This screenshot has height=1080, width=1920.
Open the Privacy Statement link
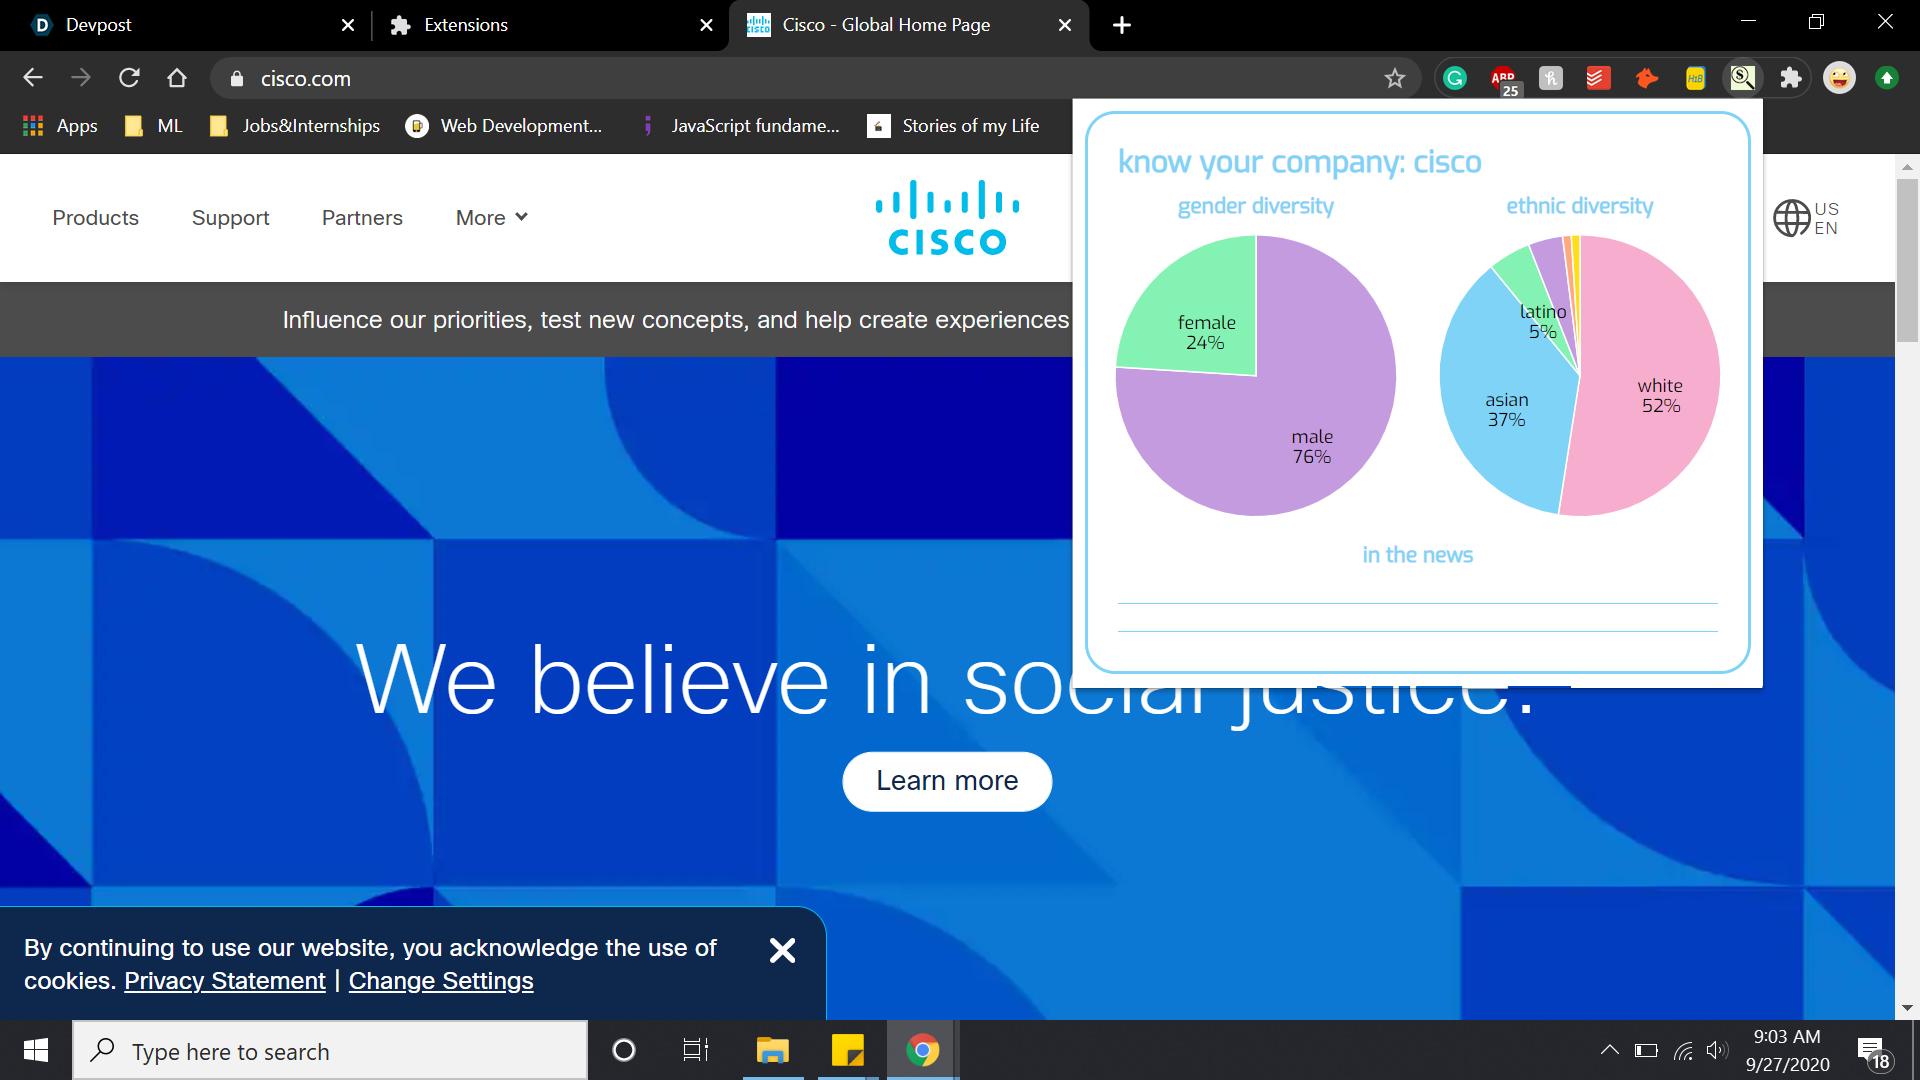point(225,981)
